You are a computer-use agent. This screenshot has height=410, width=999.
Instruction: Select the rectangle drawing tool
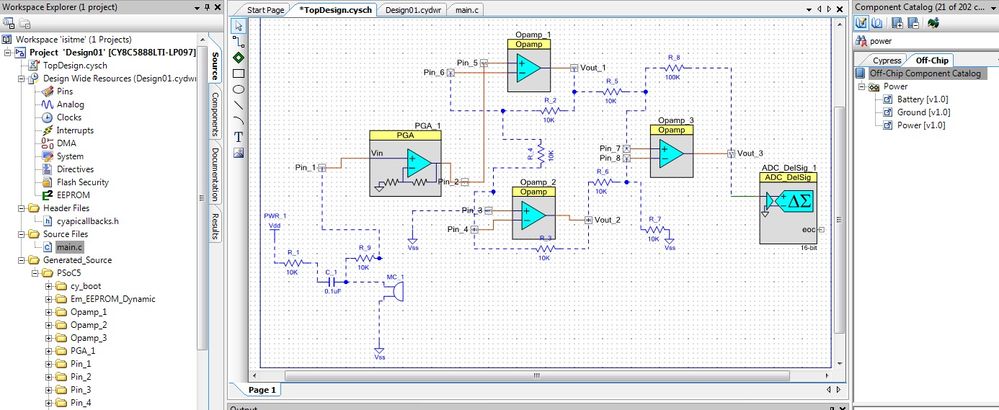click(239, 74)
